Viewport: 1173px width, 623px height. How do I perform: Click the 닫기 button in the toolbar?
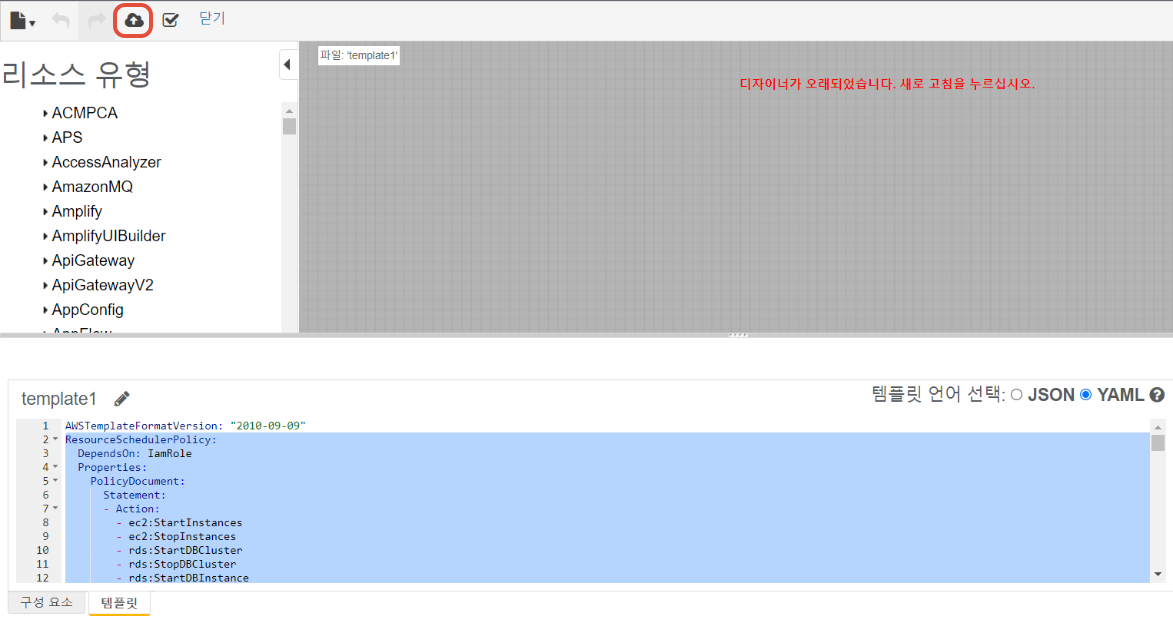pos(212,19)
